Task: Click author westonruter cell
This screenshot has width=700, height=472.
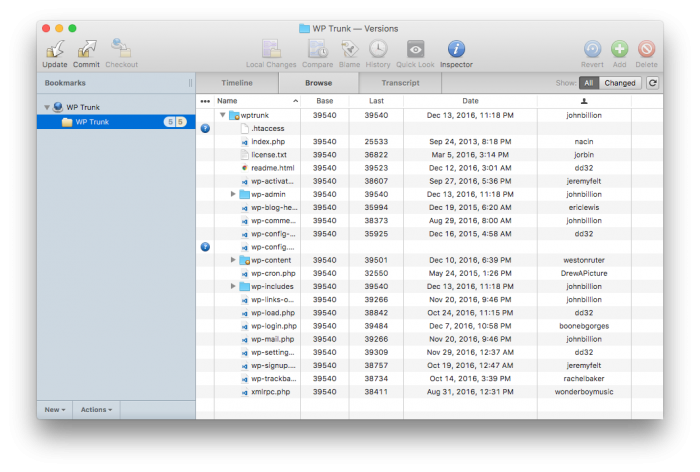Action: coord(584,260)
